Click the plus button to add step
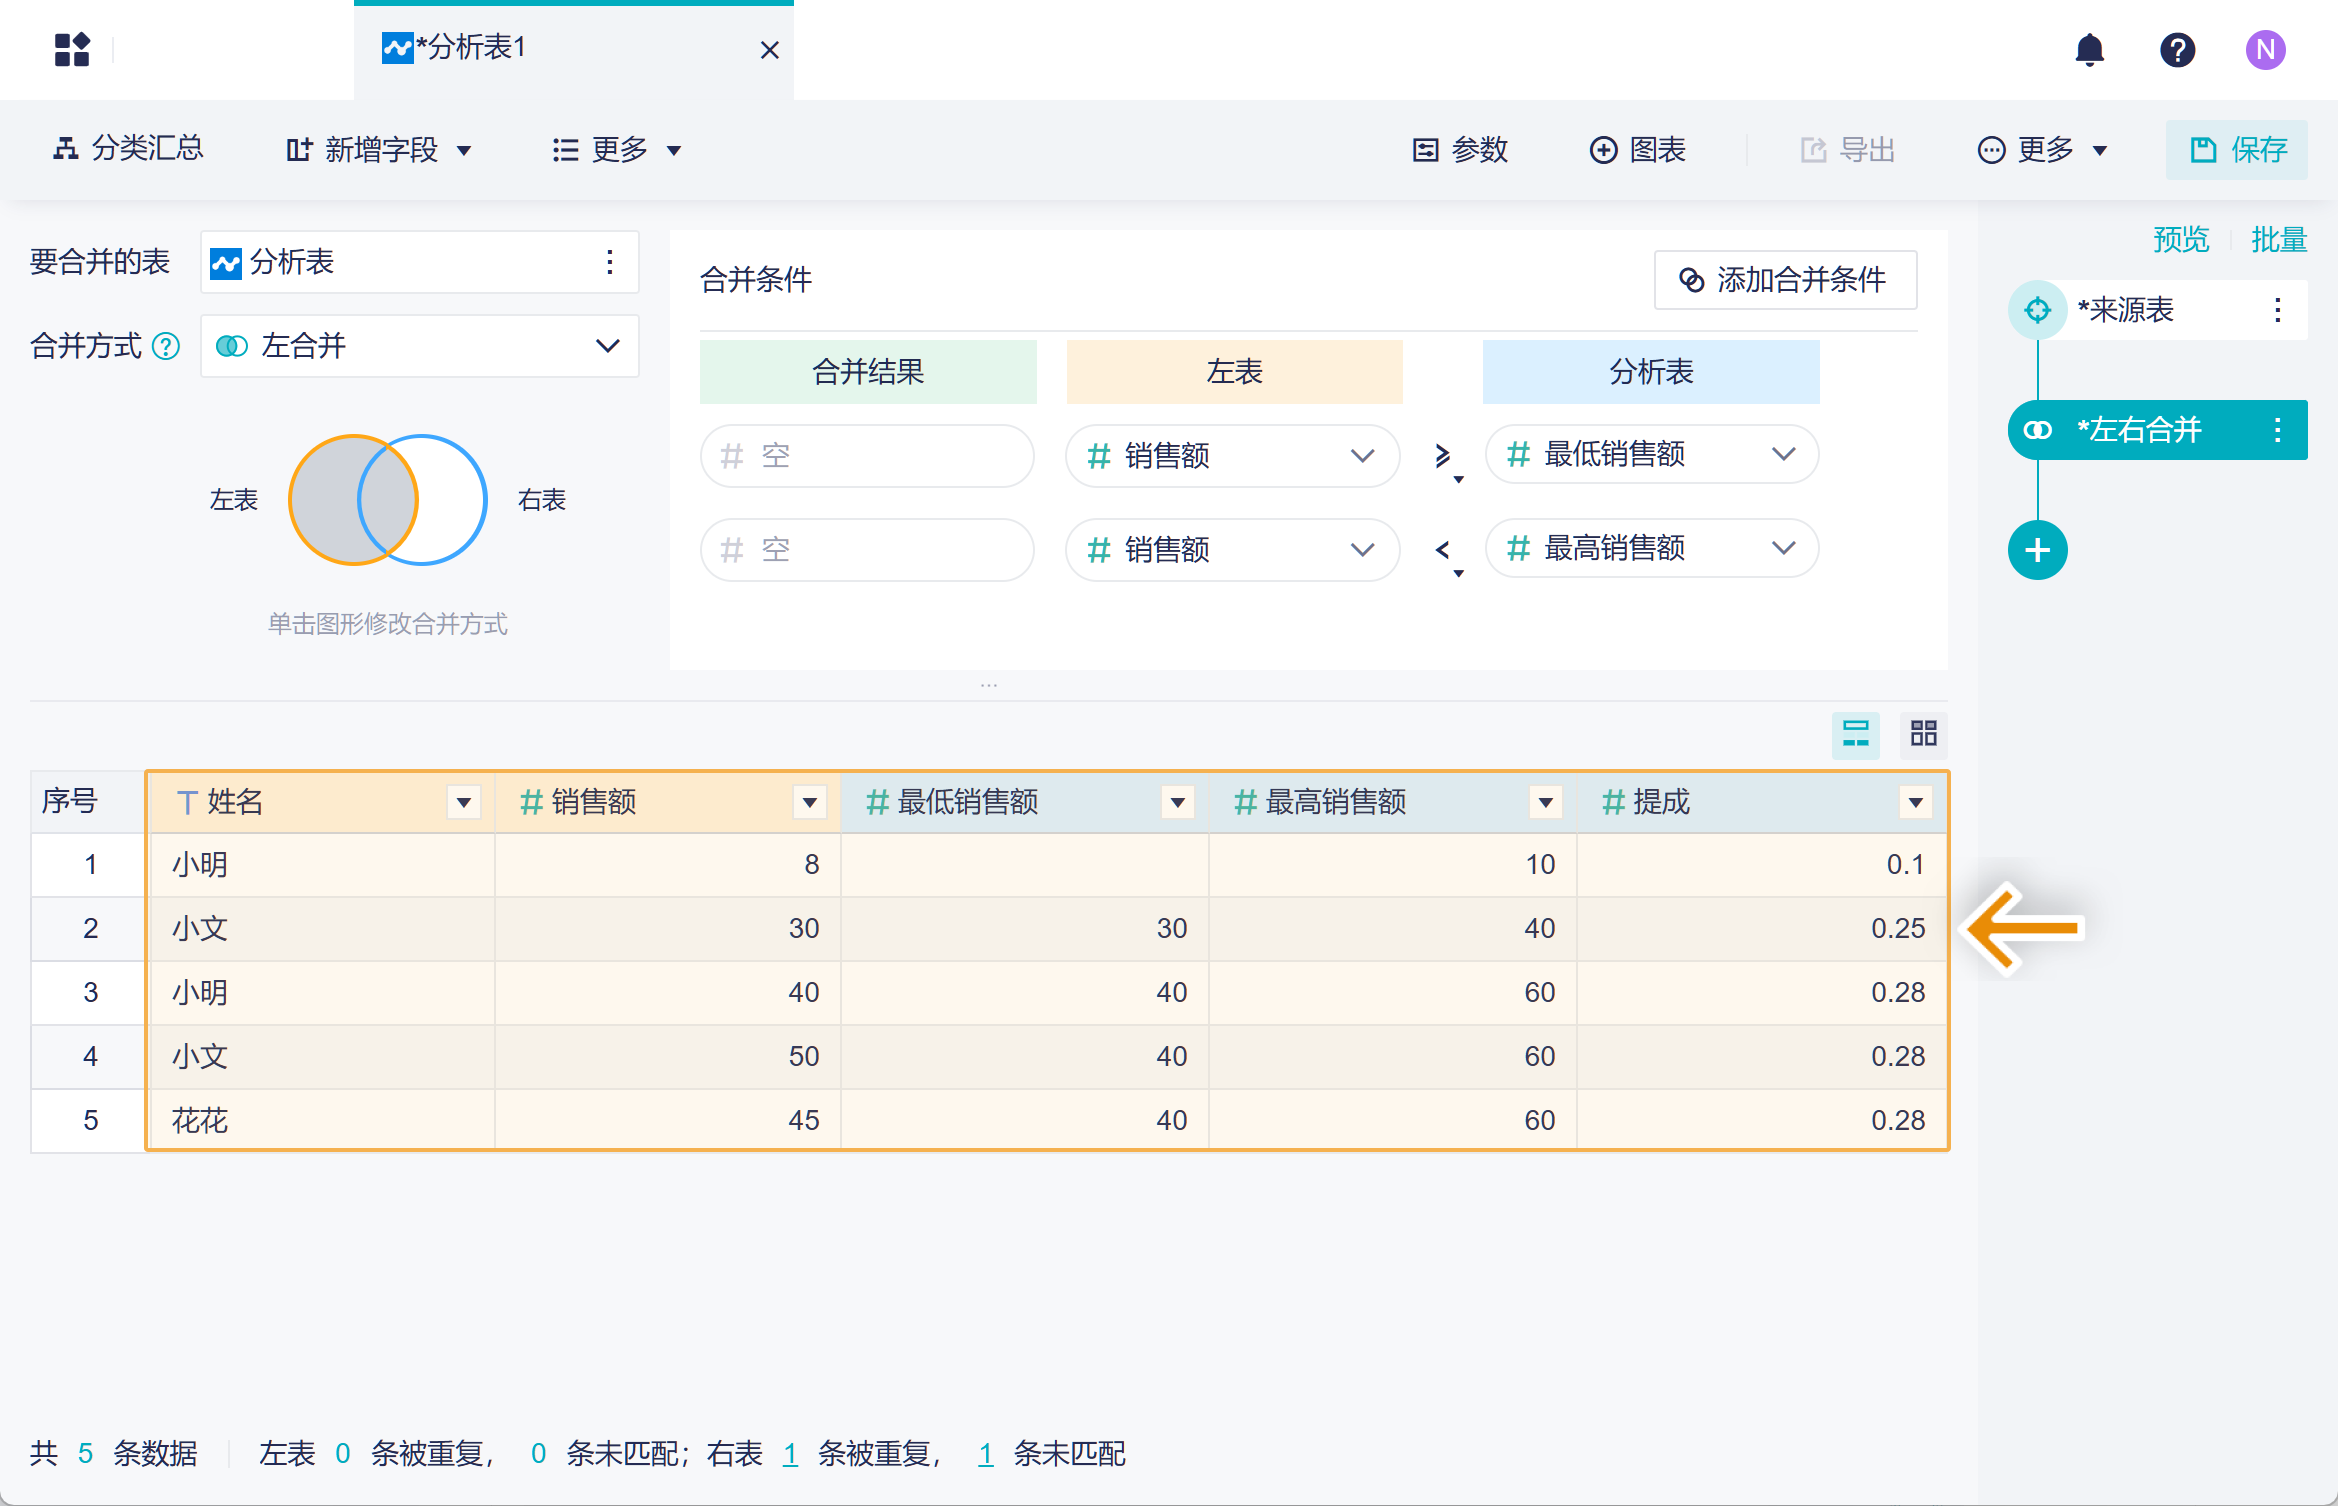Viewport: 2338px width, 1506px height. [2037, 550]
